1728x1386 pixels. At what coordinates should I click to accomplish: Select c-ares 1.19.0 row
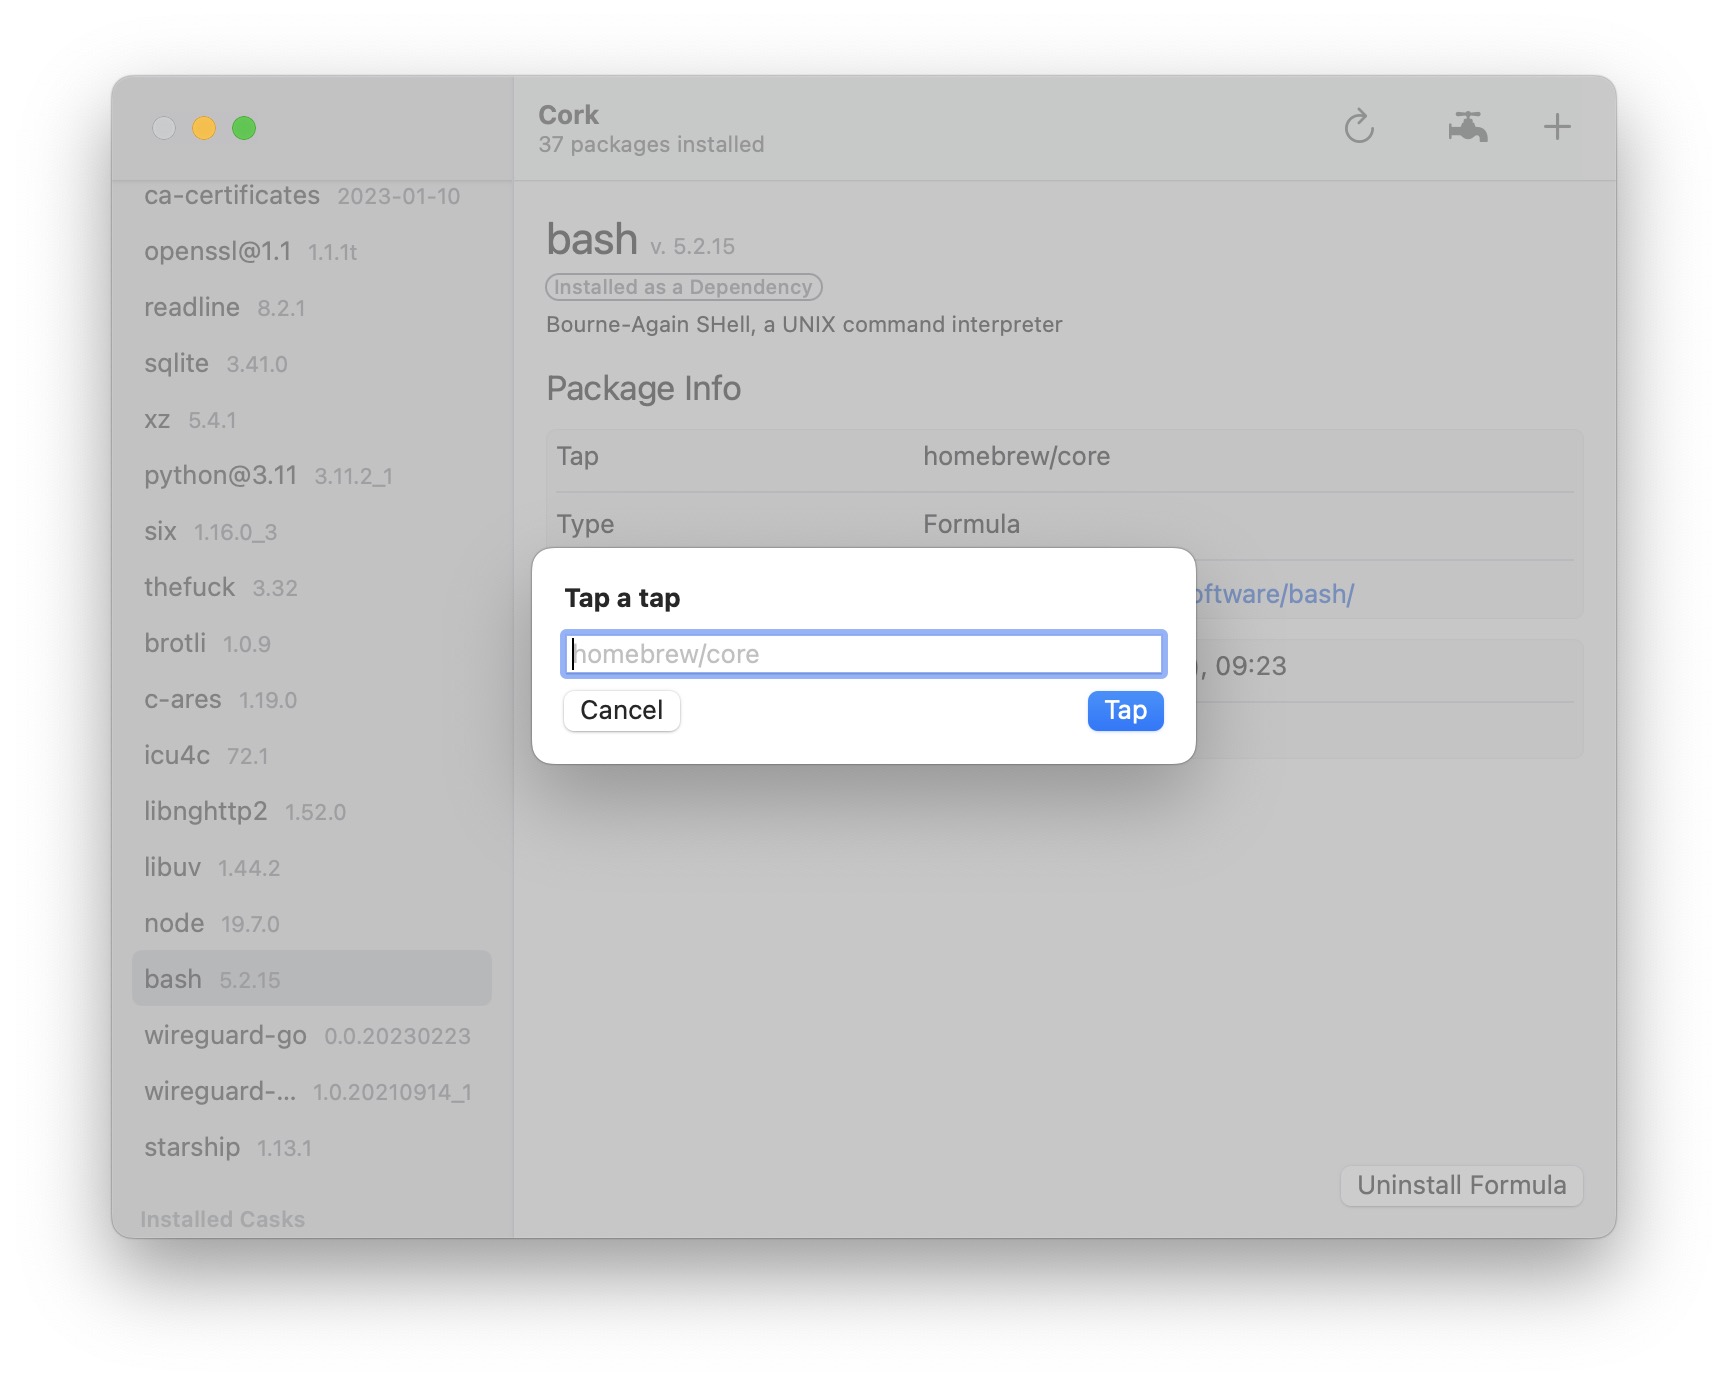(312, 699)
